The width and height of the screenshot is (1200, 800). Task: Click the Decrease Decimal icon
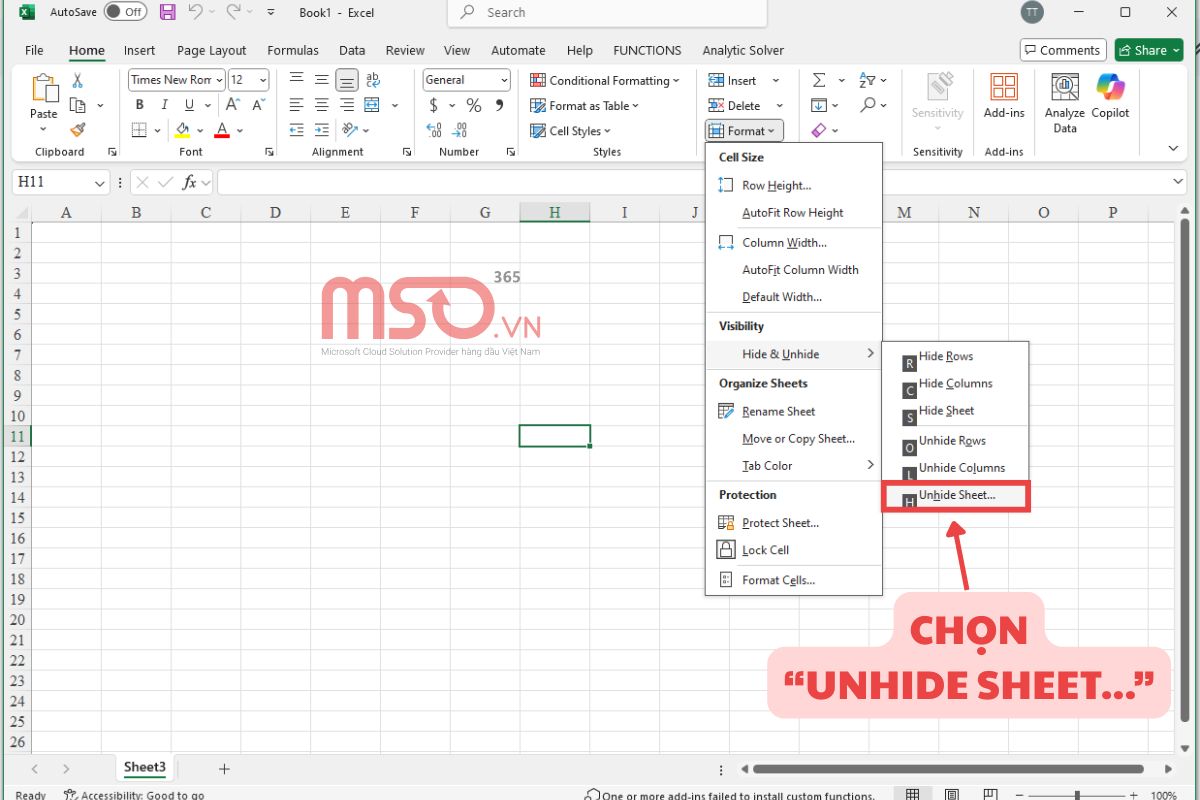460,130
